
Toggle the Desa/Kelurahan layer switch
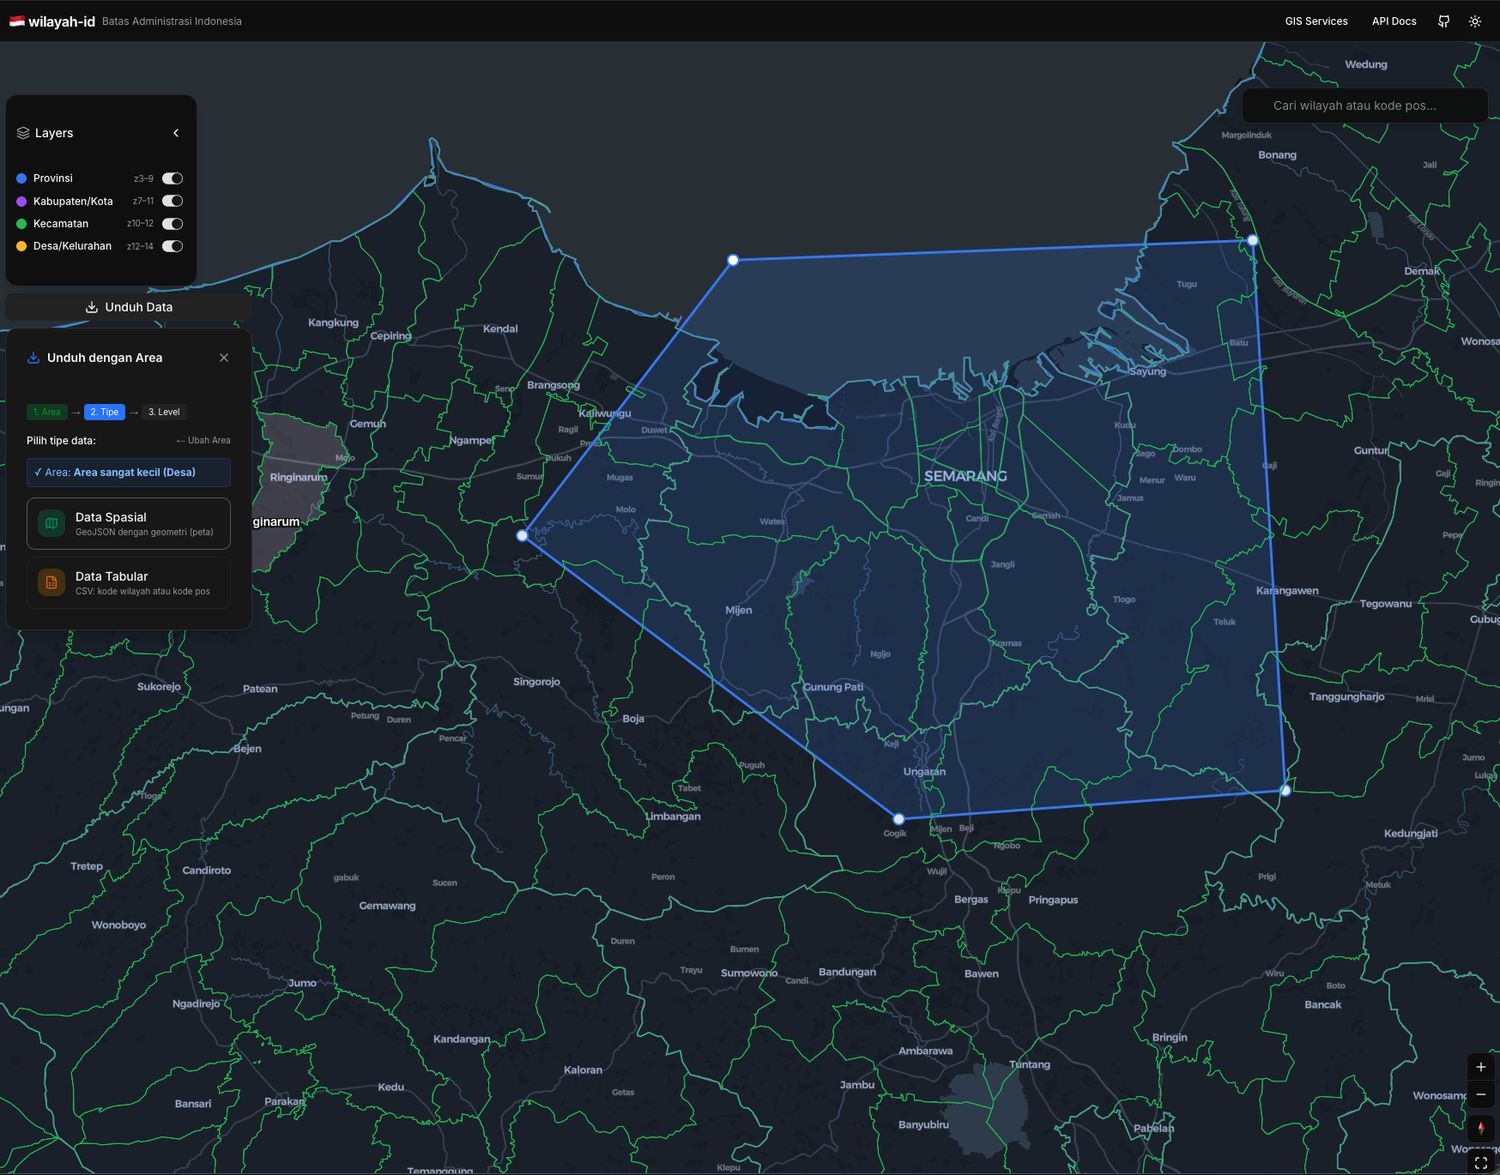[x=173, y=246]
